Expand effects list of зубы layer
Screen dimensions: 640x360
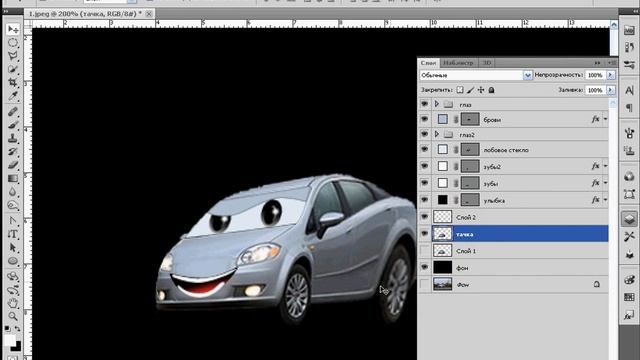605,183
